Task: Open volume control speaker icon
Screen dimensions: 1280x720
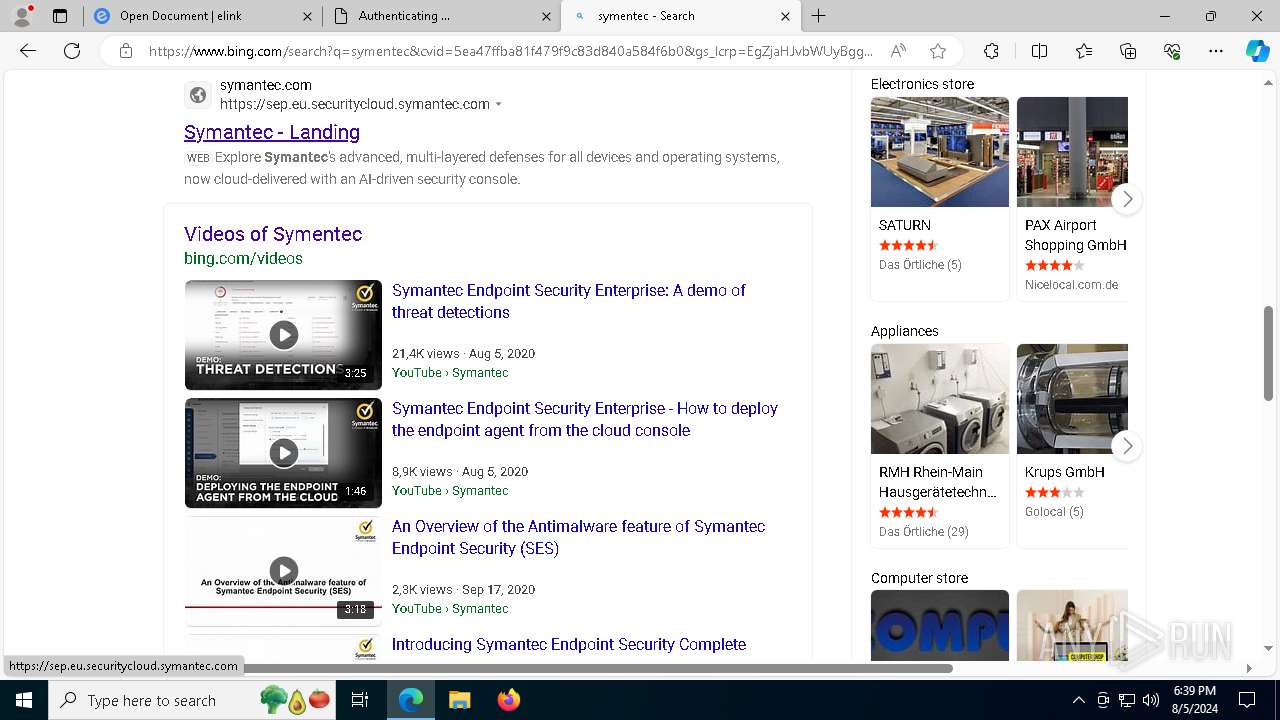Action: [1151, 700]
